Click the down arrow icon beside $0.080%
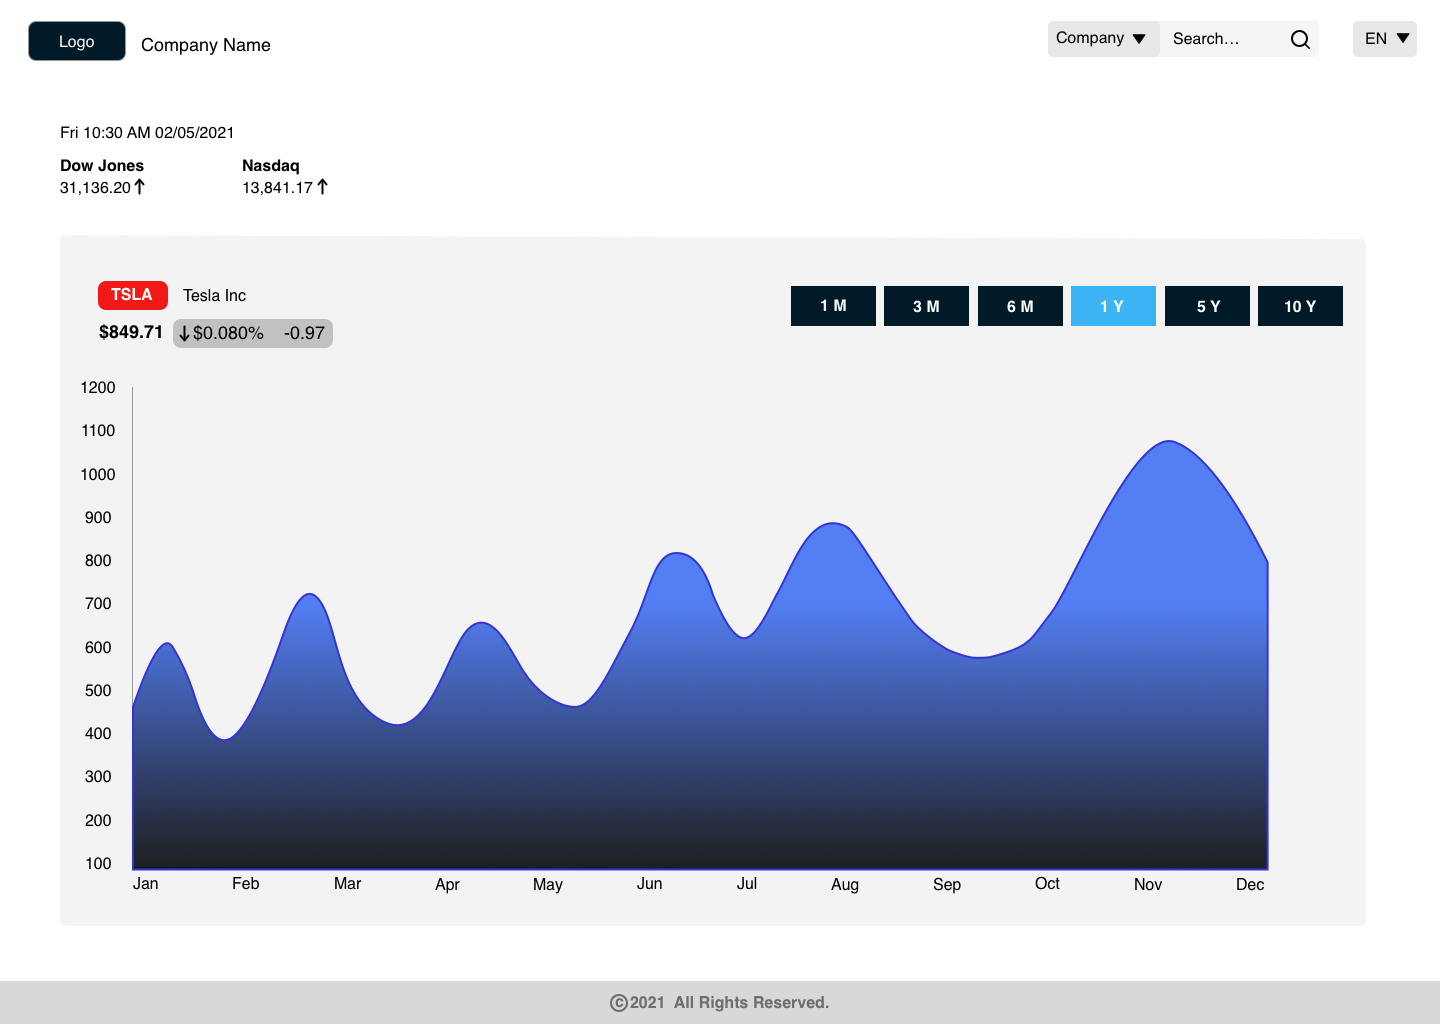The height and width of the screenshot is (1024, 1440). click(184, 333)
